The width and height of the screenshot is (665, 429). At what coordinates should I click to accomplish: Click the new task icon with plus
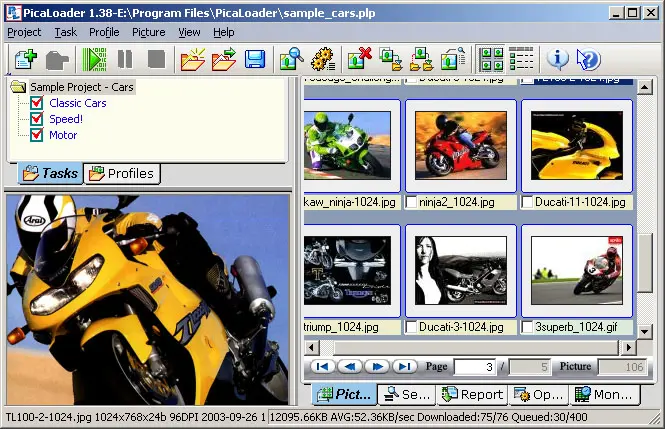tap(25, 59)
